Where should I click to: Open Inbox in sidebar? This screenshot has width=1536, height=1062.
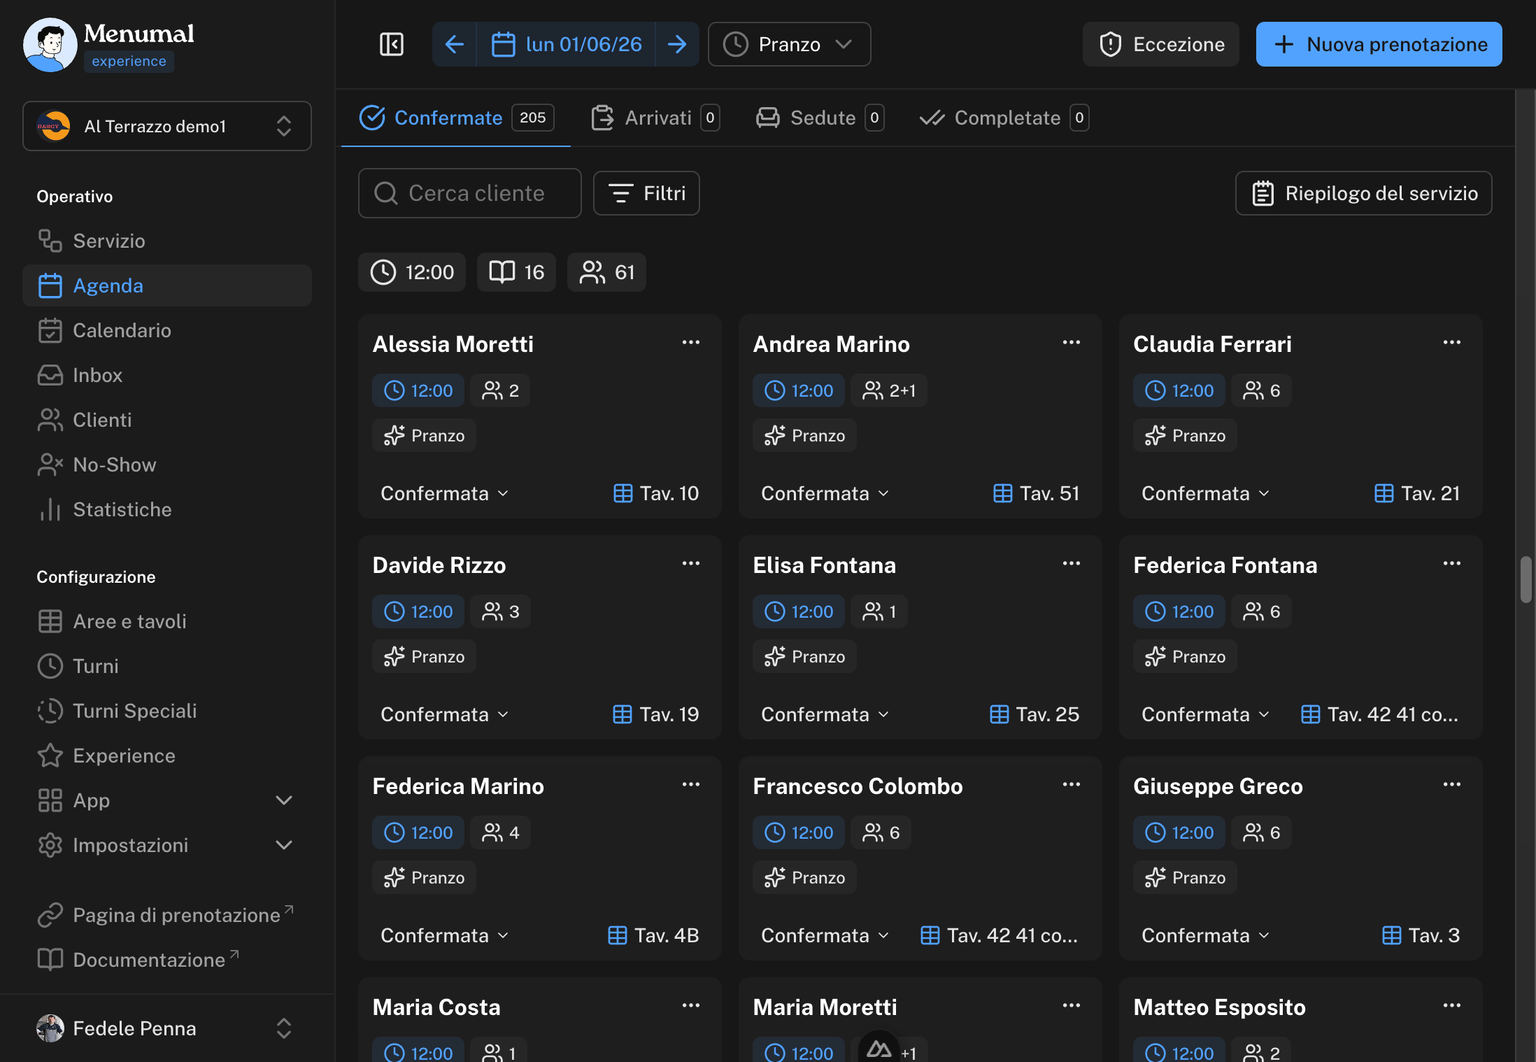click(167, 375)
